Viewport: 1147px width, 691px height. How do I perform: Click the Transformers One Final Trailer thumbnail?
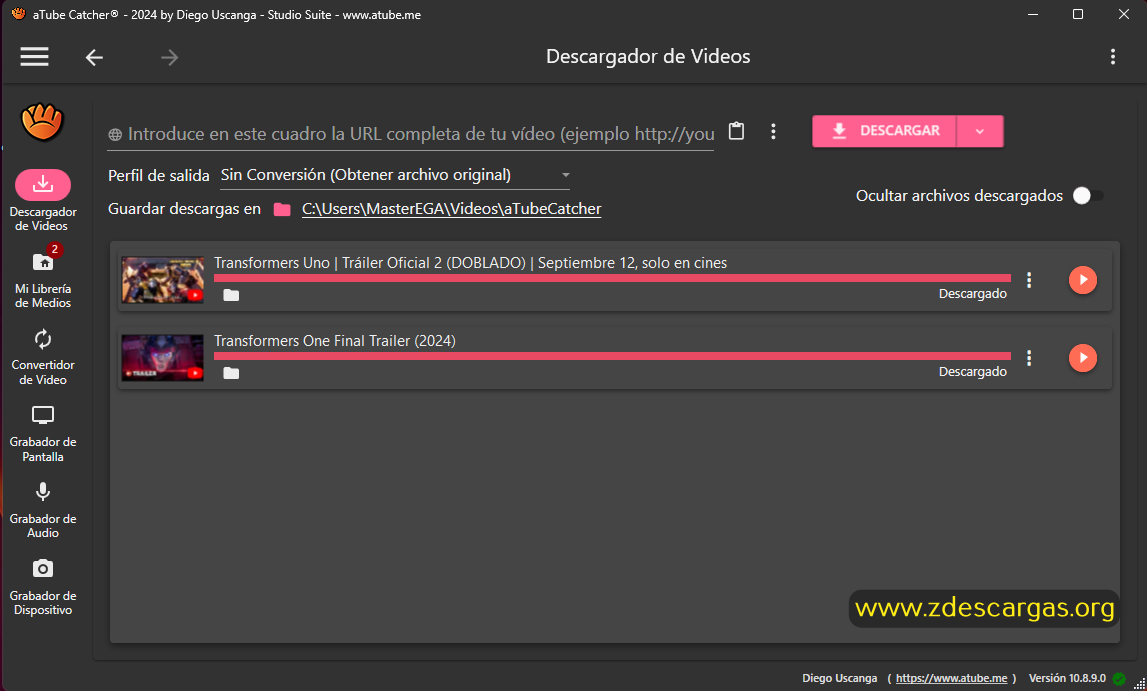pos(162,358)
